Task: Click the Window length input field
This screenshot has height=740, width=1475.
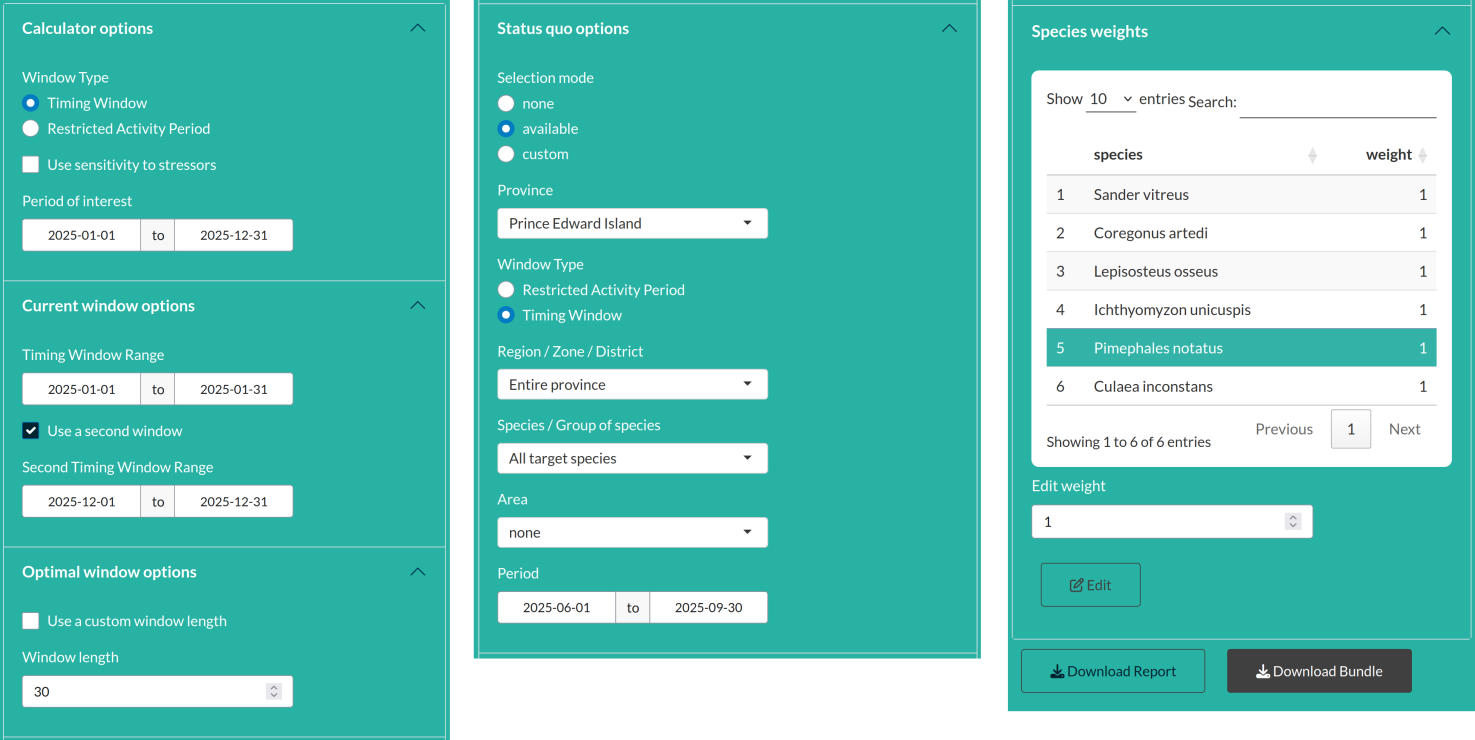Action: point(157,691)
